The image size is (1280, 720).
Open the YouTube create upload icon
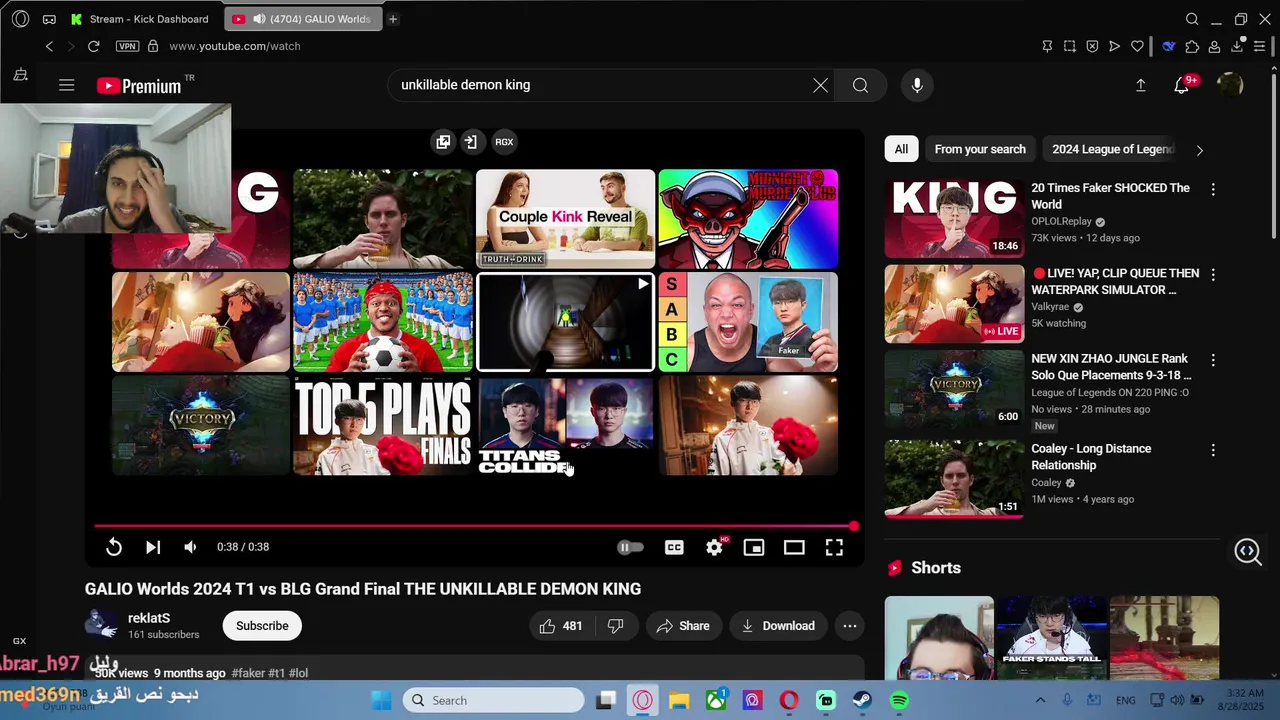click(1140, 86)
